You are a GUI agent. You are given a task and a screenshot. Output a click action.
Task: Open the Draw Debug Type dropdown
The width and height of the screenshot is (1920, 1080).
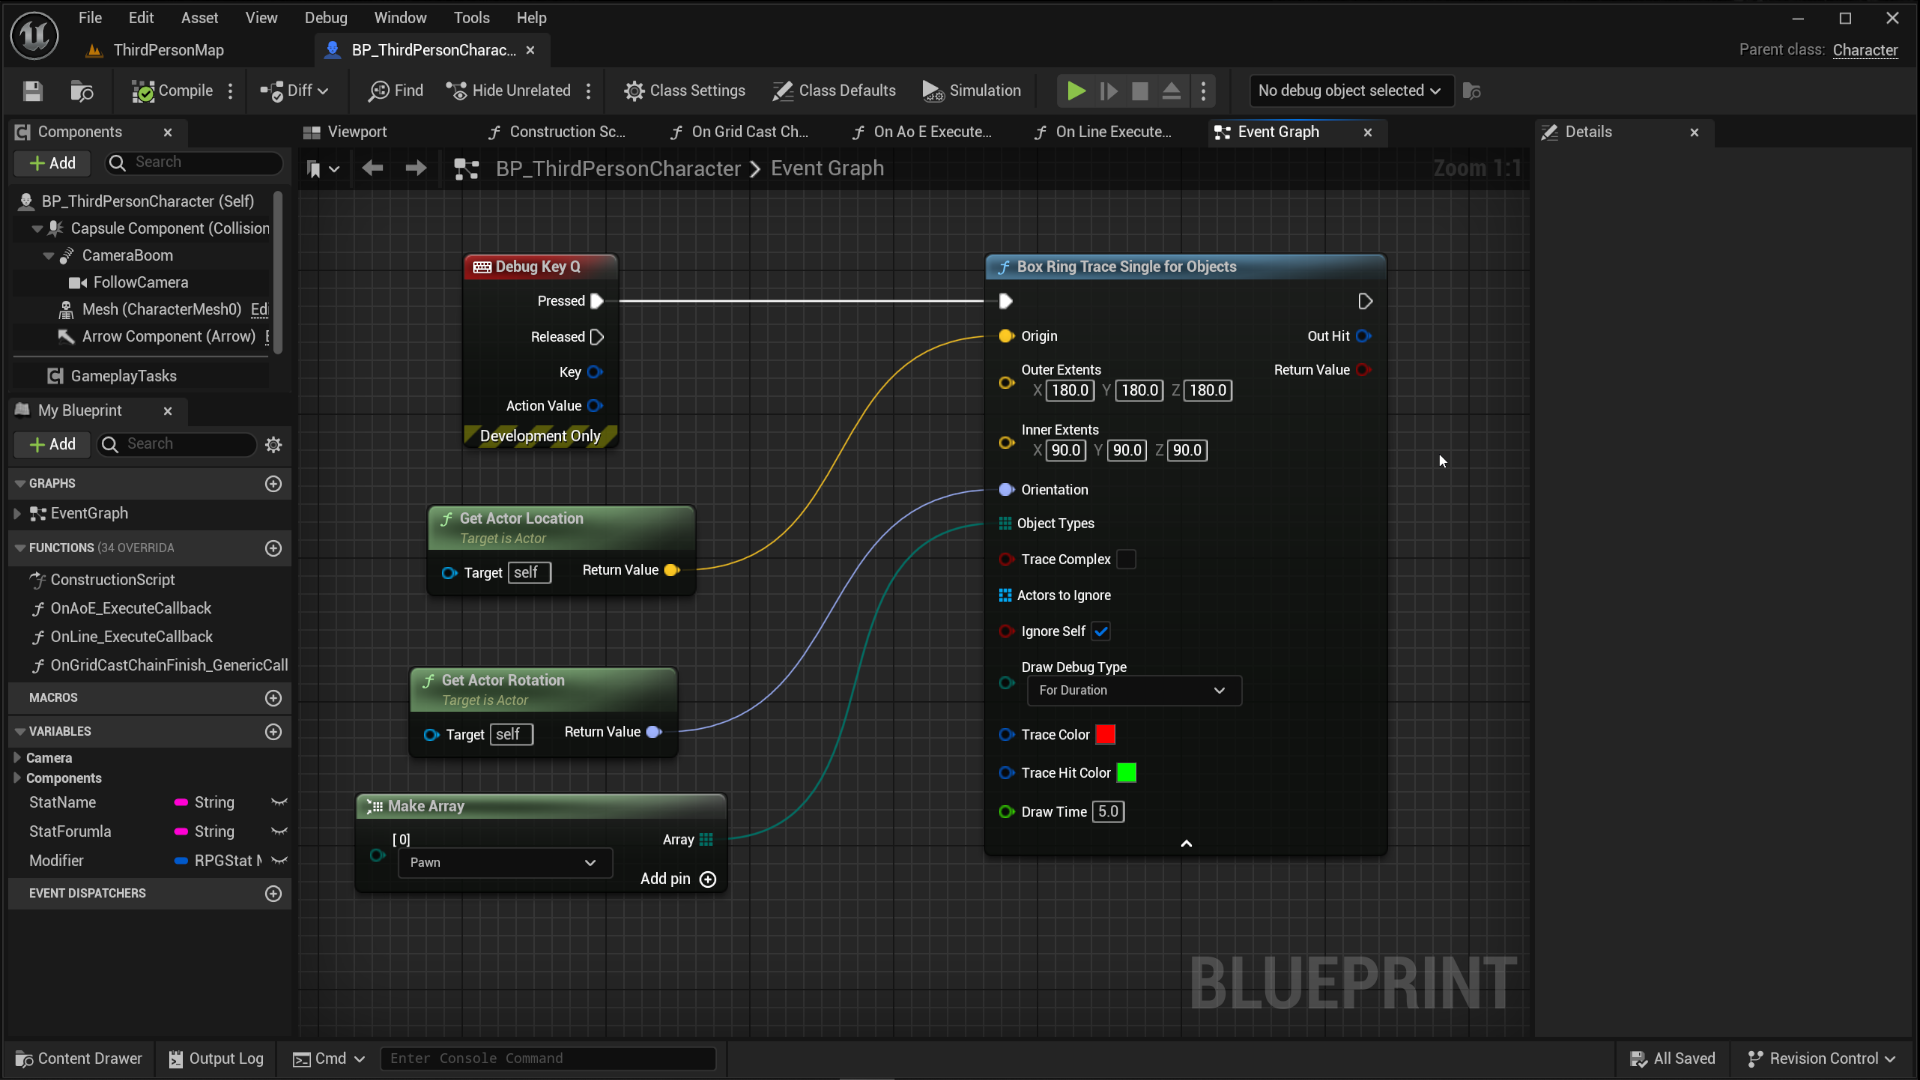tap(1134, 691)
